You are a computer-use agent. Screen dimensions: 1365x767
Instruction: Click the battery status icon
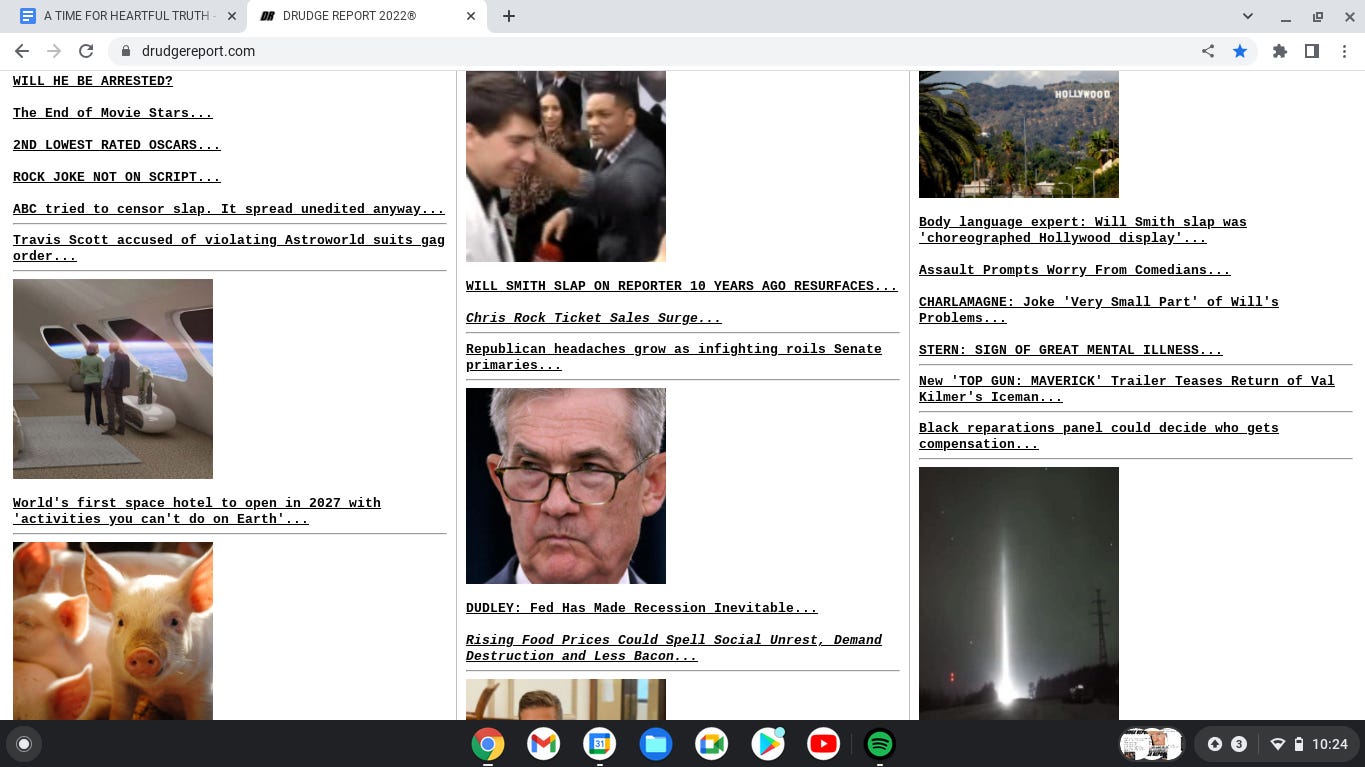(x=1299, y=744)
